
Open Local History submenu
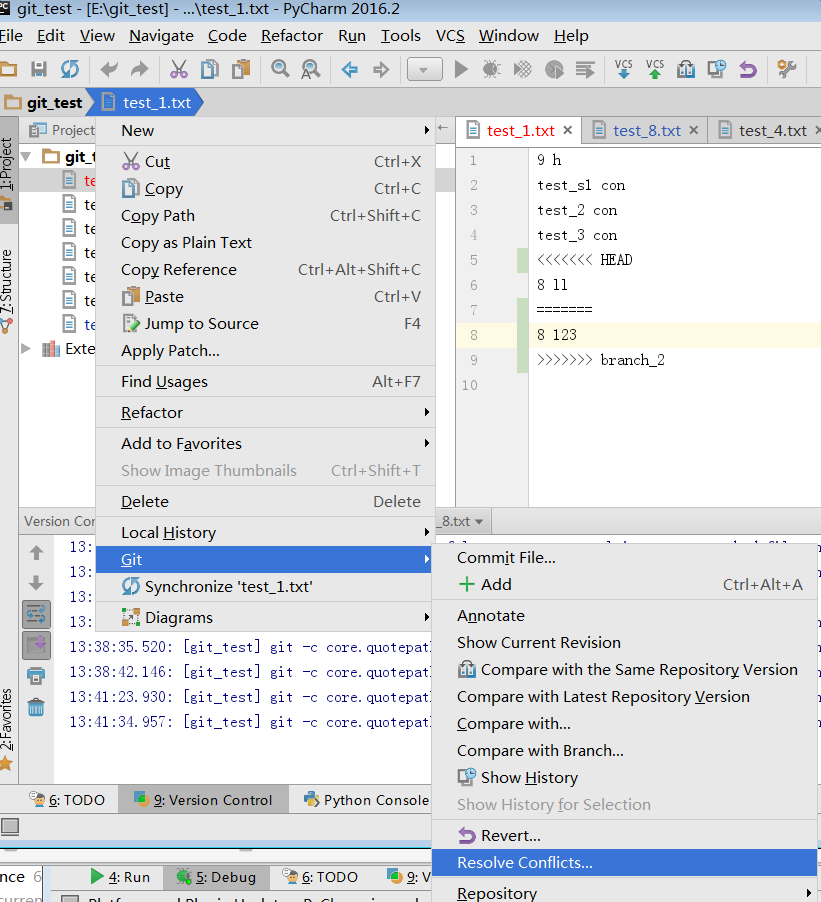click(264, 533)
